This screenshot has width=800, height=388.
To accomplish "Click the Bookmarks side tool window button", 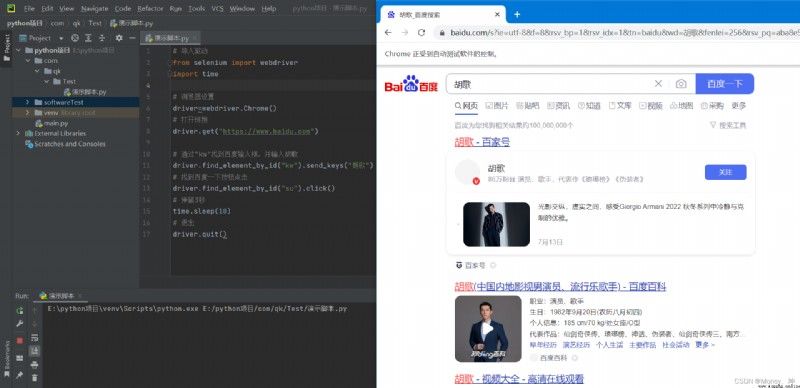I will pos(6,359).
